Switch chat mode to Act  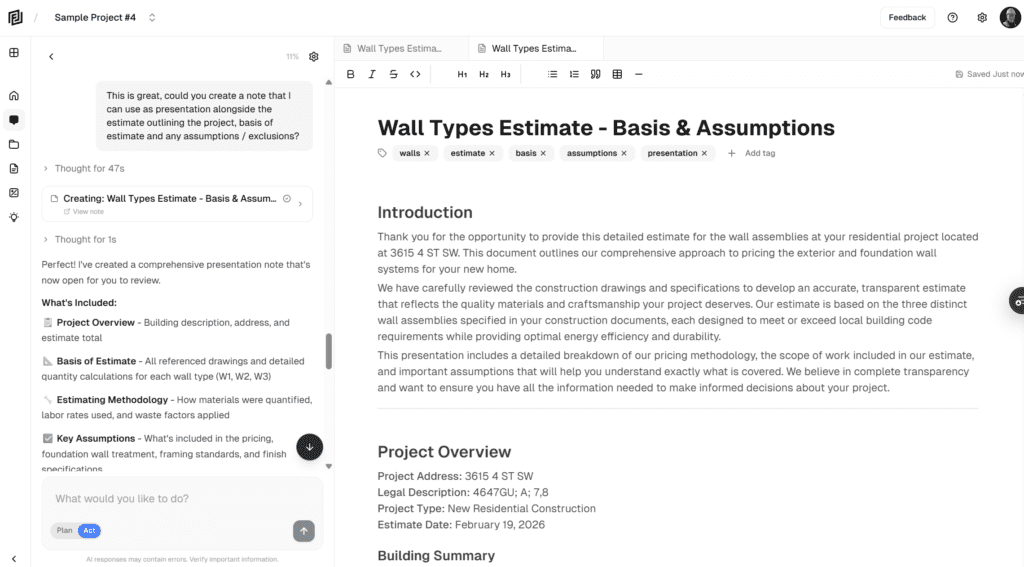[89, 530]
